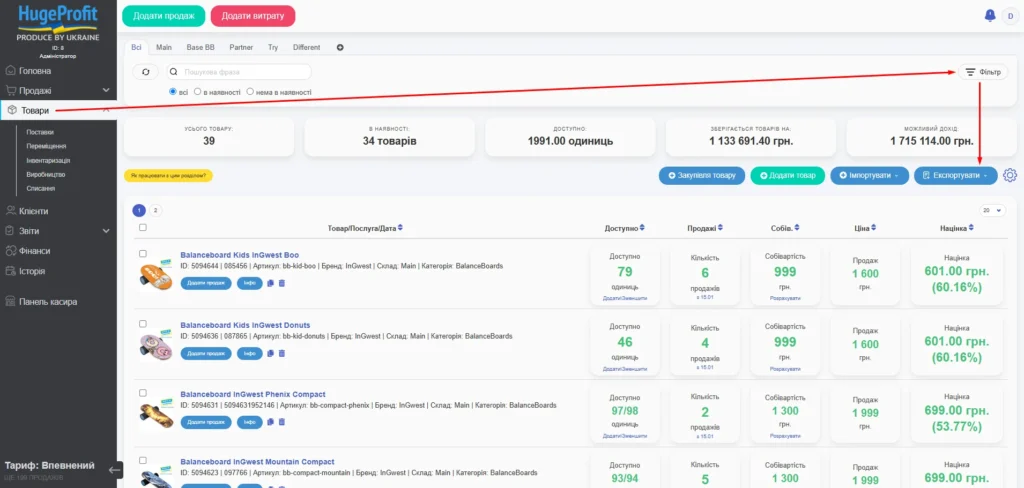Open the user avatar 'D' menu
This screenshot has width=1024, height=488.
tap(1008, 15)
